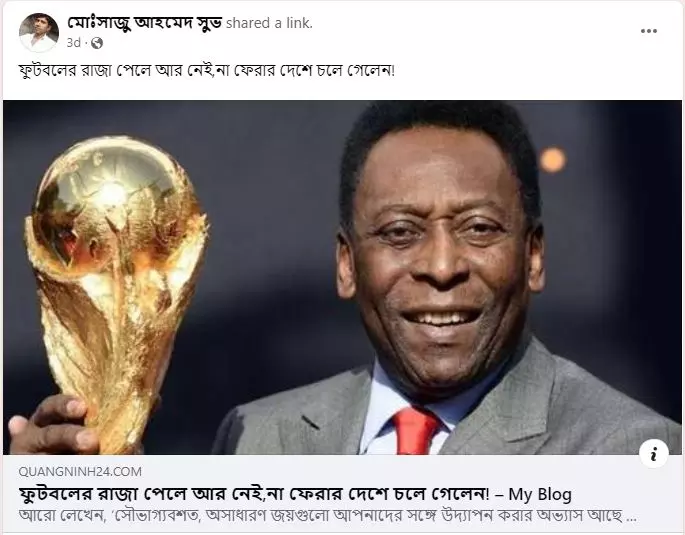Screen dimensions: 685x535
Task: Click the red tie in the preview photo
Action: point(415,430)
